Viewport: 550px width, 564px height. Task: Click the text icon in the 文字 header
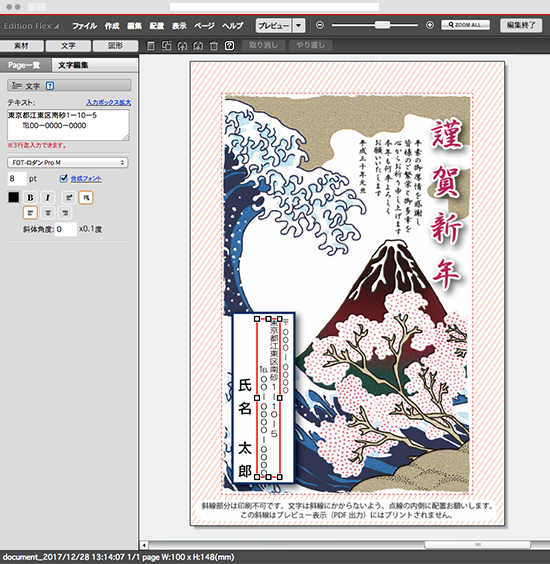17,86
